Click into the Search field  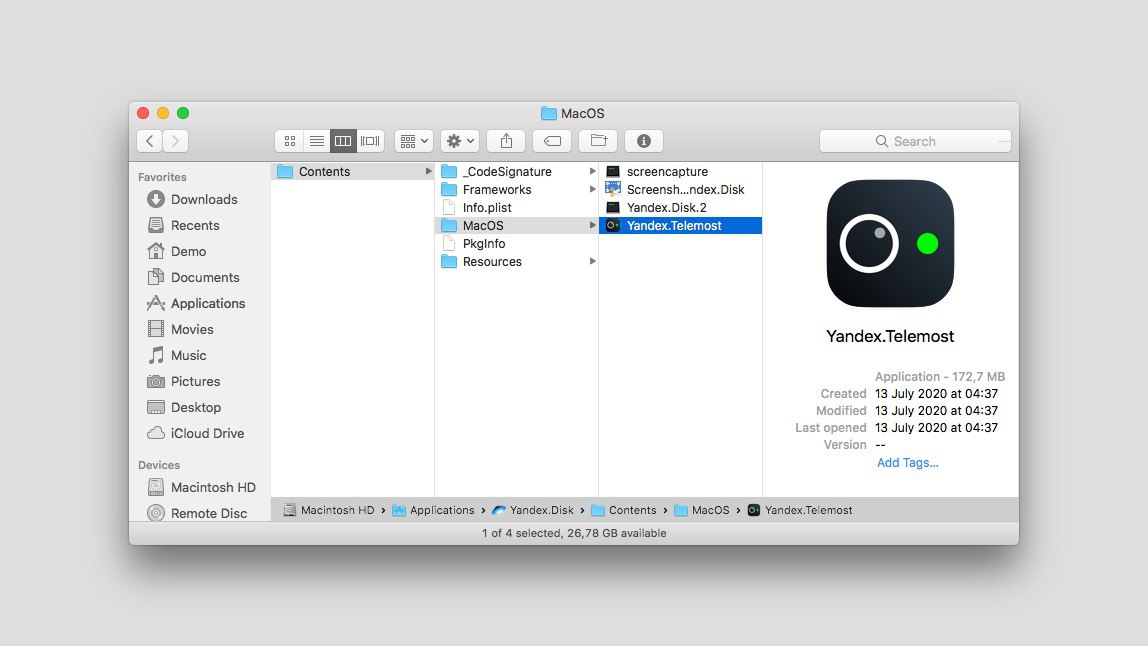pos(915,141)
